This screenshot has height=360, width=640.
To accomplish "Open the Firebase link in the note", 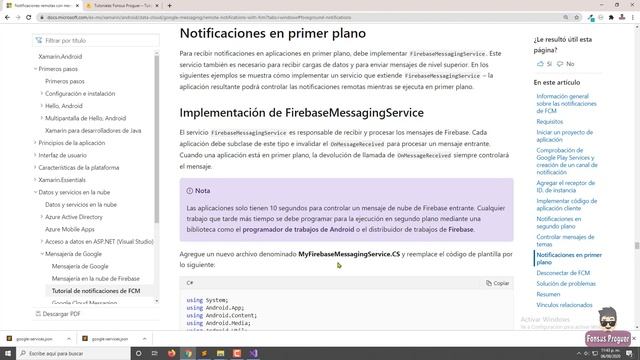I will (461, 229).
